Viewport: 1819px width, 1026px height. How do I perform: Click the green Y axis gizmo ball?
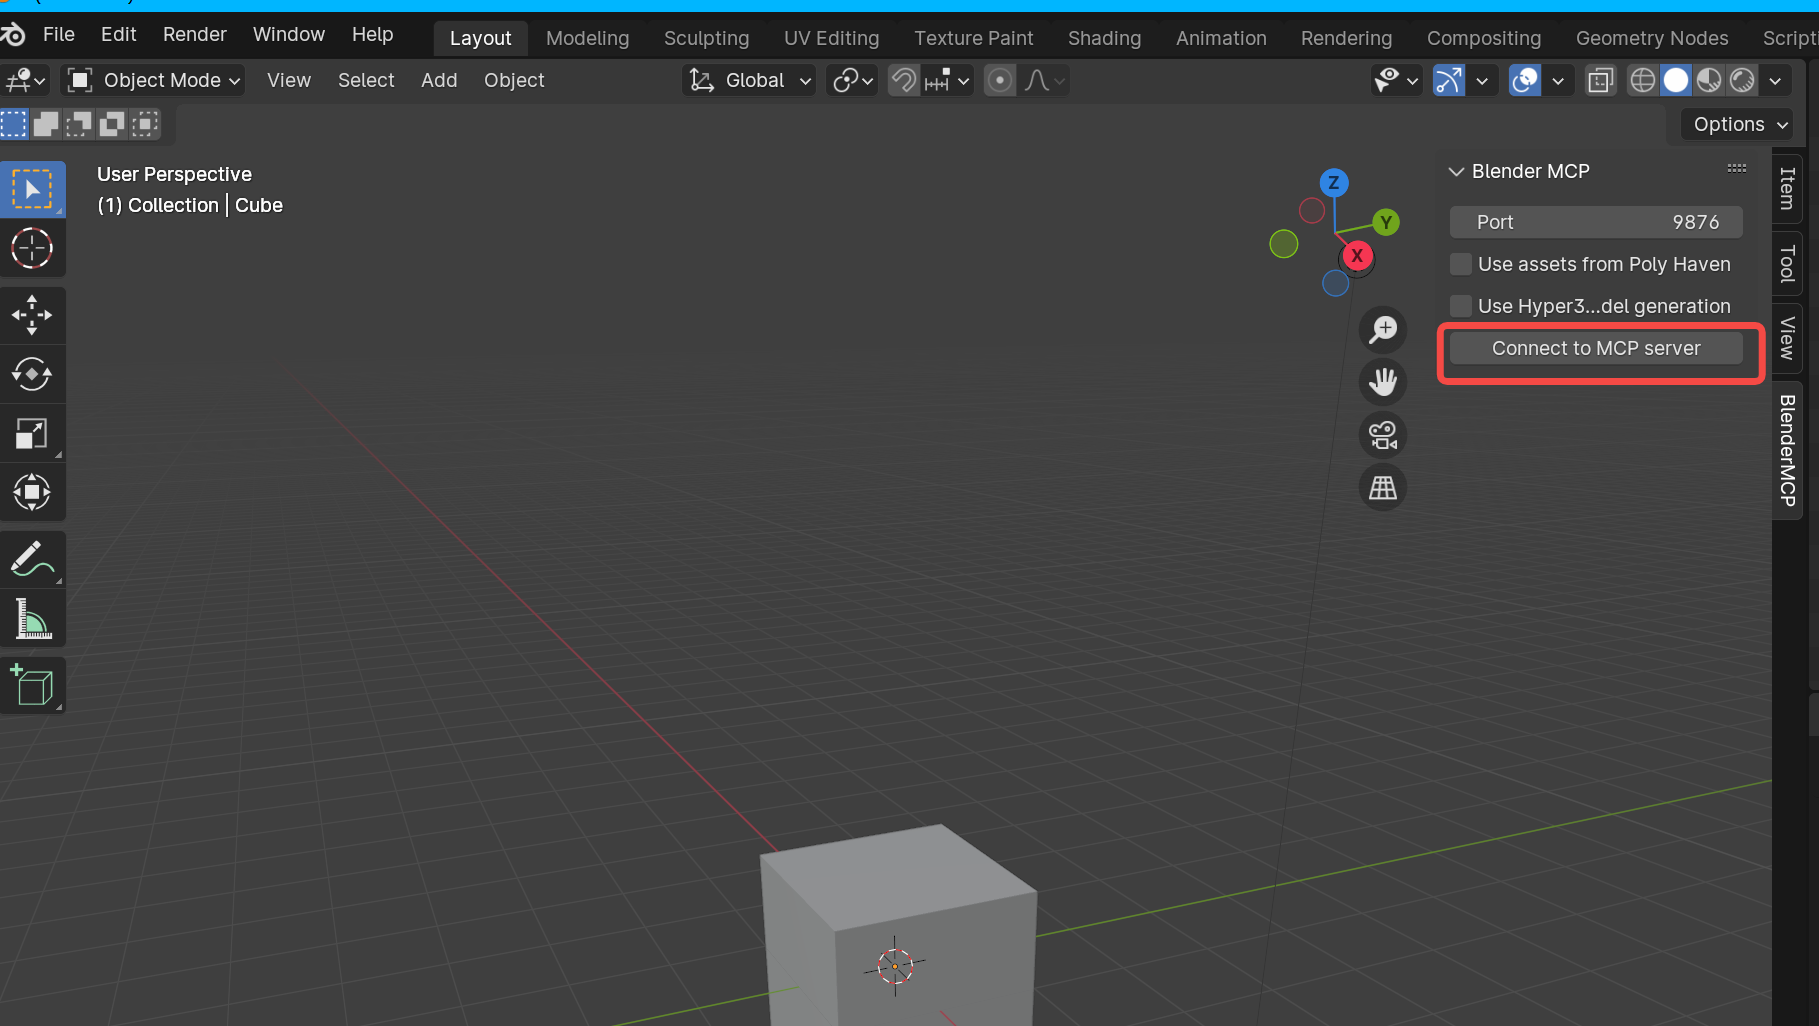[1386, 222]
